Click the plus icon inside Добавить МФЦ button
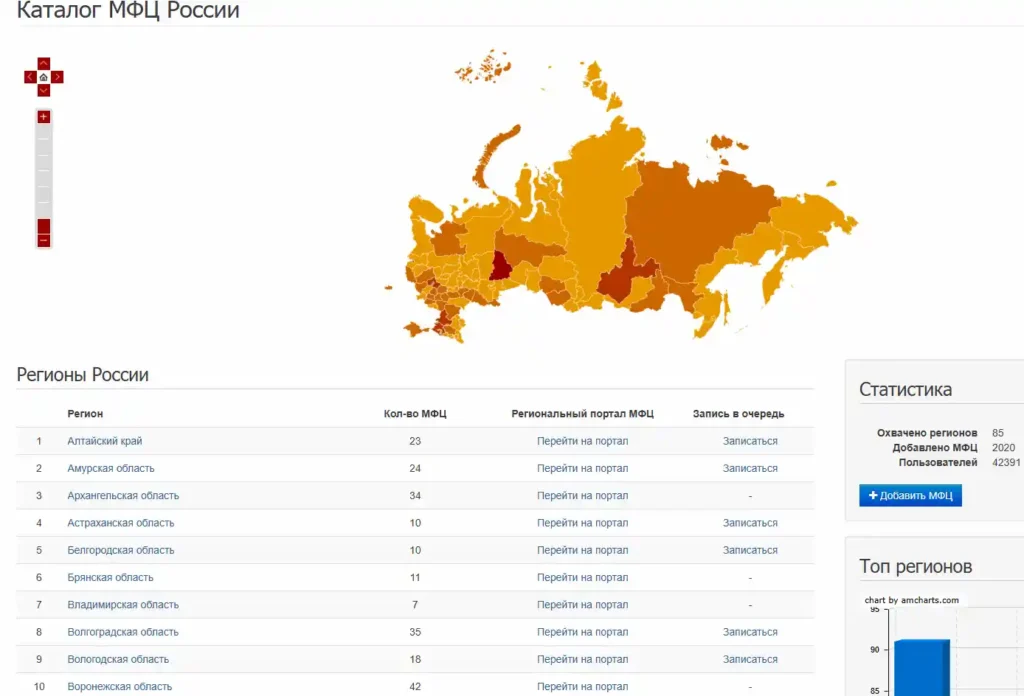This screenshot has height=696, width=1024. pyautogui.click(x=876, y=495)
